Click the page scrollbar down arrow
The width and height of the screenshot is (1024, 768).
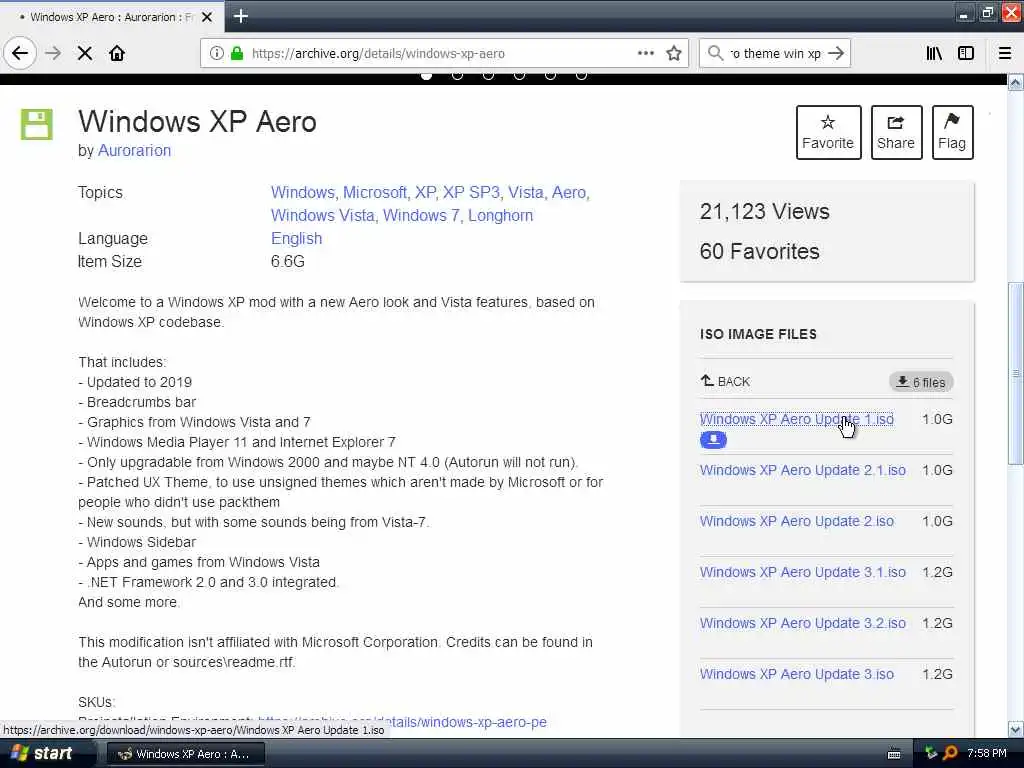click(x=1016, y=729)
